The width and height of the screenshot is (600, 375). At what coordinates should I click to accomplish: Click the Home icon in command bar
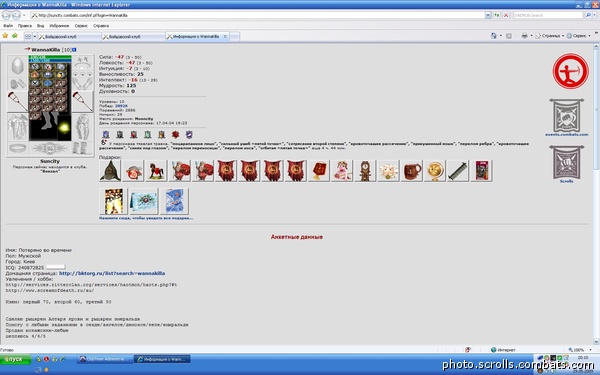(494, 36)
